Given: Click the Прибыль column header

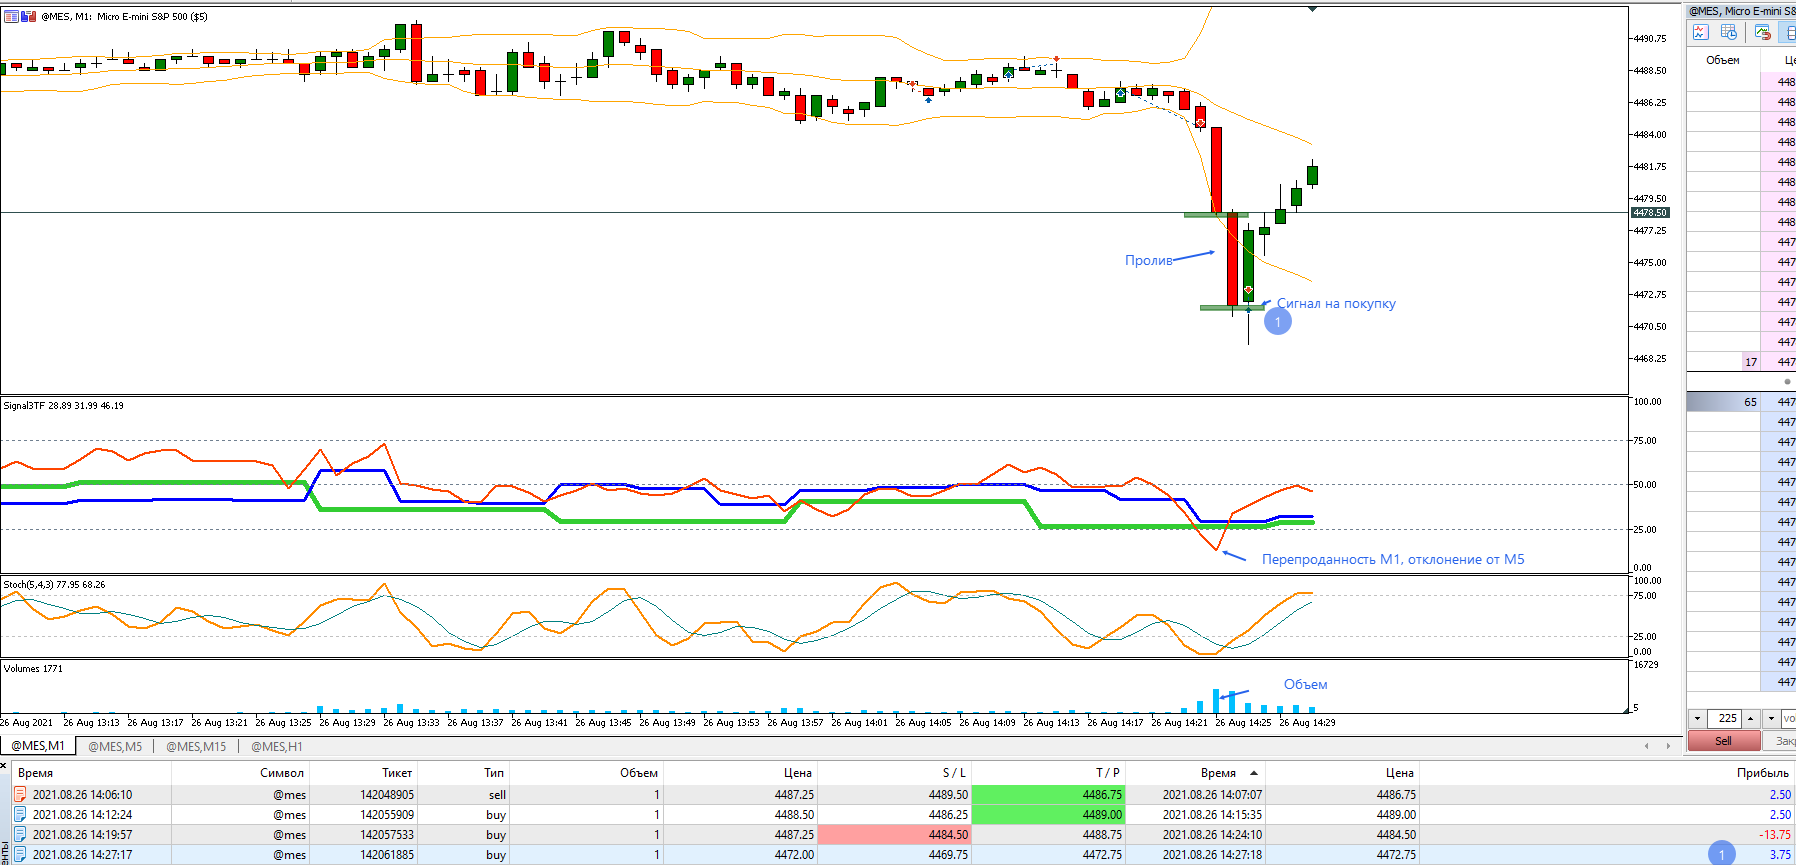Looking at the screenshot, I should point(1762,772).
